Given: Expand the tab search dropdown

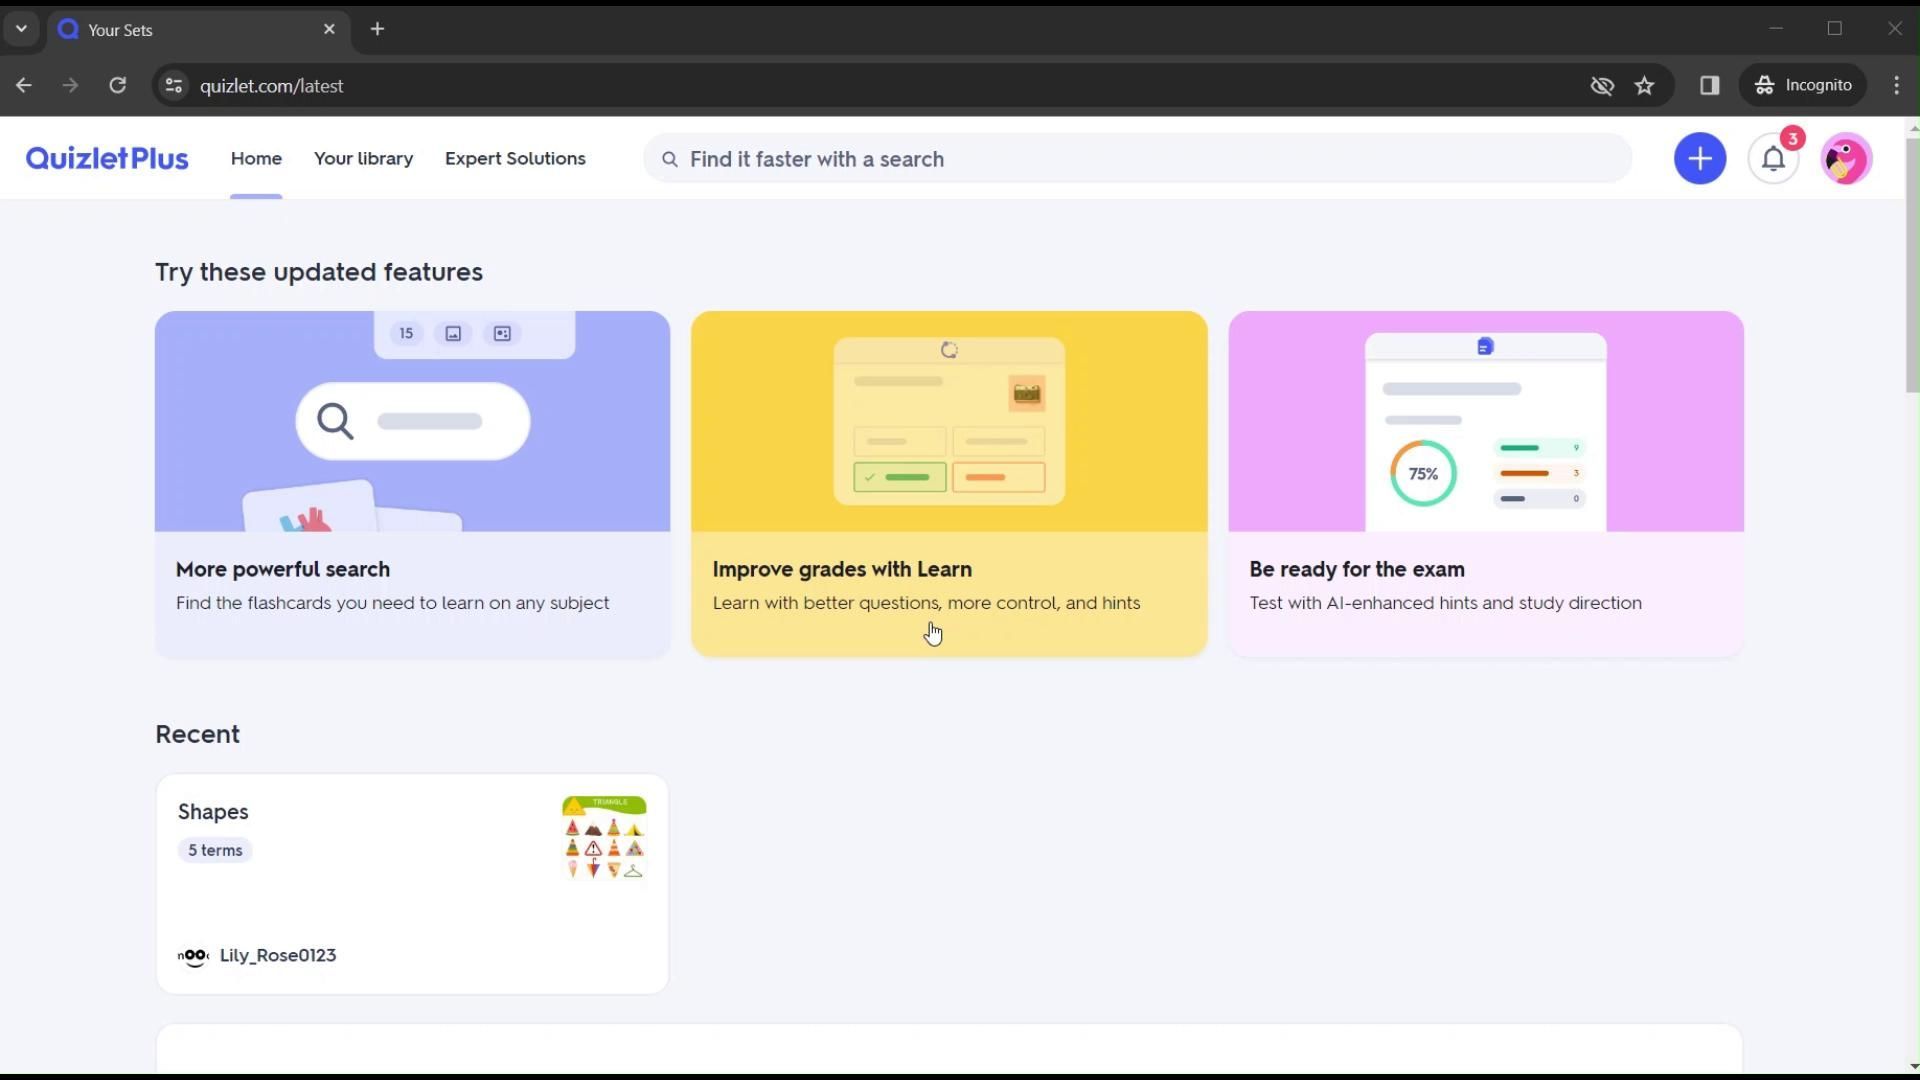Looking at the screenshot, I should [x=21, y=29].
